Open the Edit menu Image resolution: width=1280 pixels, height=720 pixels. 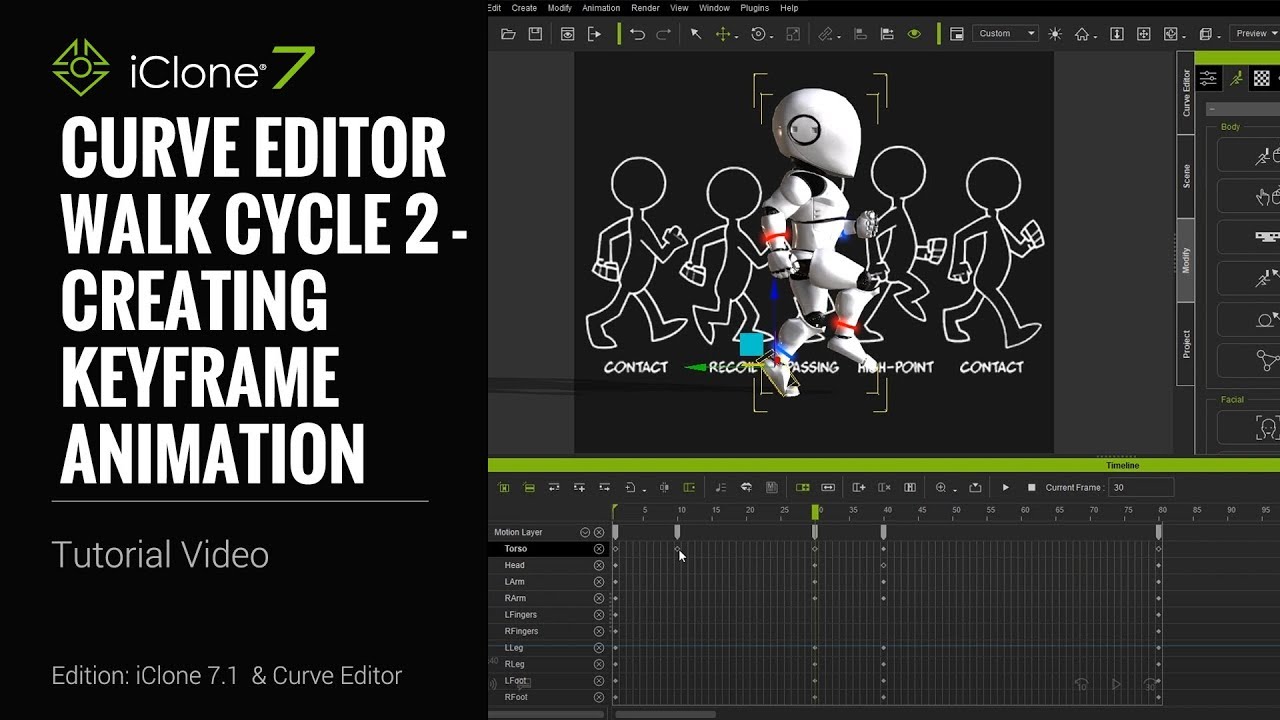(x=494, y=8)
